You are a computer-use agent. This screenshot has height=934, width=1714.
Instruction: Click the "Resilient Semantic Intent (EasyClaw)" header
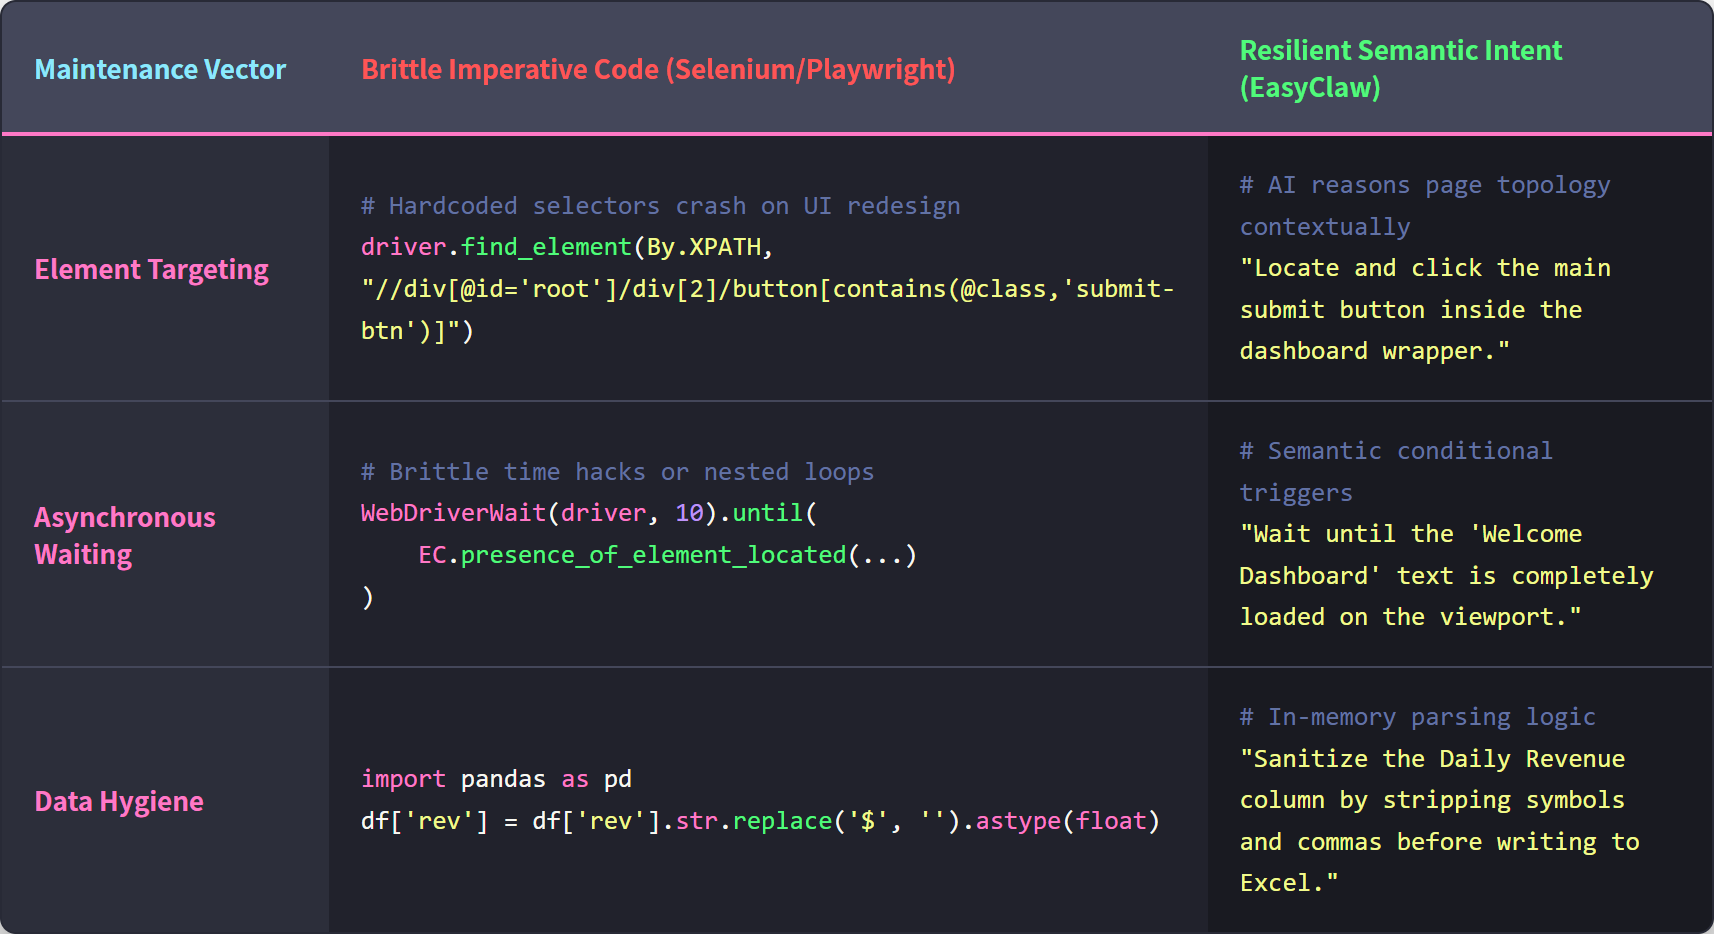tap(1401, 69)
